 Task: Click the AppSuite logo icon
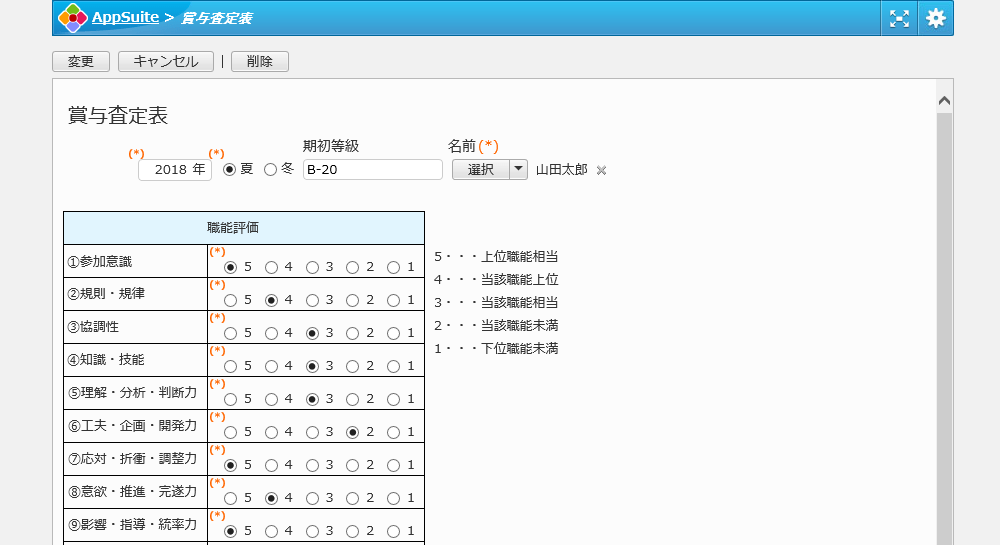72,17
